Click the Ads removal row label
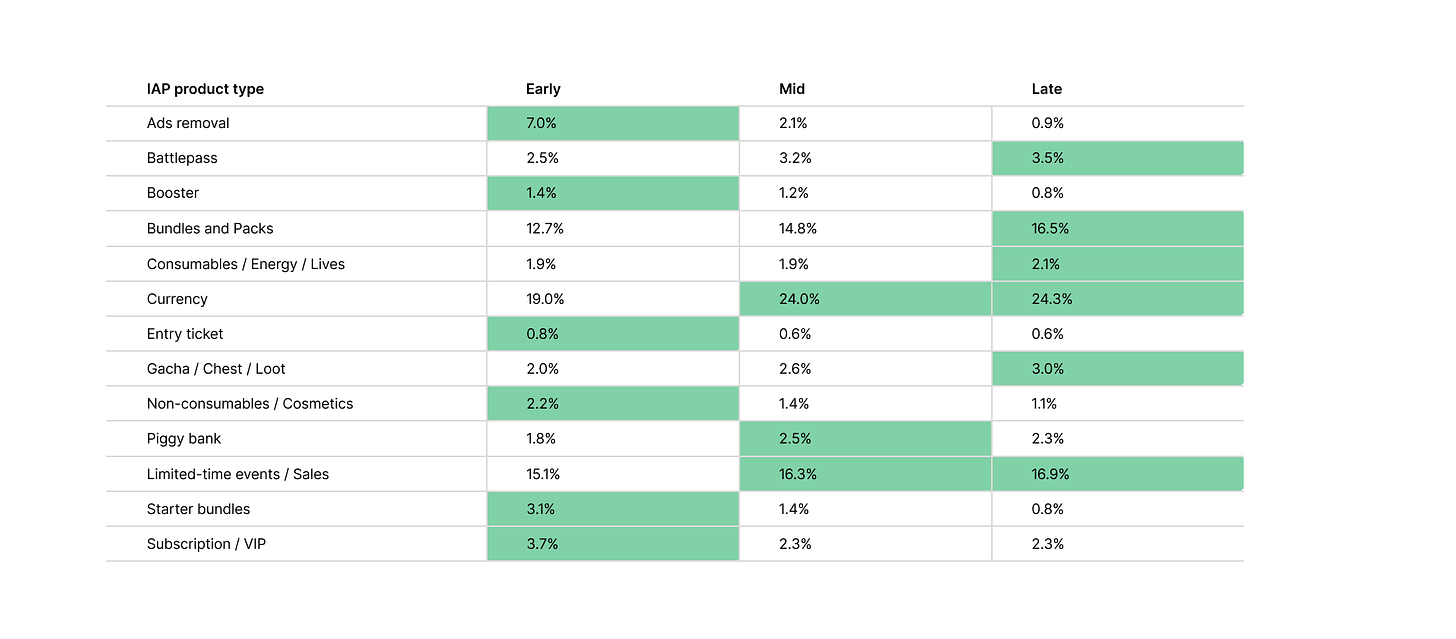The width and height of the screenshot is (1456, 639). pyautogui.click(x=188, y=123)
